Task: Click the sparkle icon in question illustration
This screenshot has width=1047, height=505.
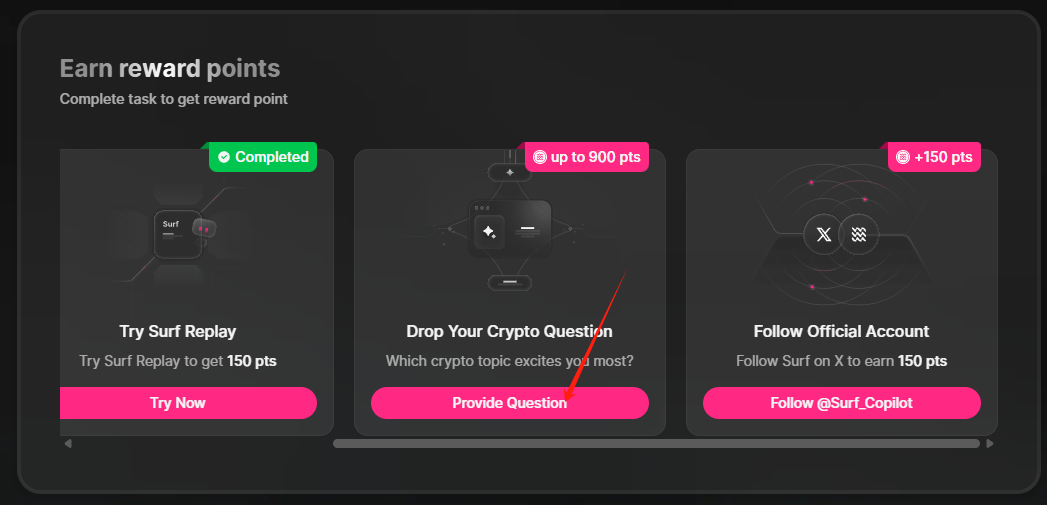Action: 489,232
